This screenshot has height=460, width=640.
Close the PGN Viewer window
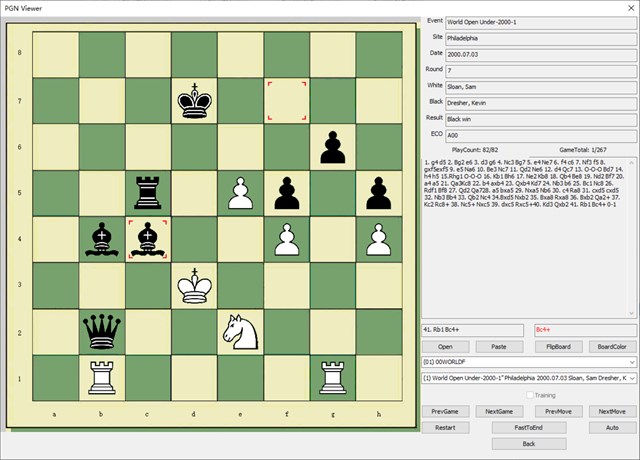click(630, 8)
